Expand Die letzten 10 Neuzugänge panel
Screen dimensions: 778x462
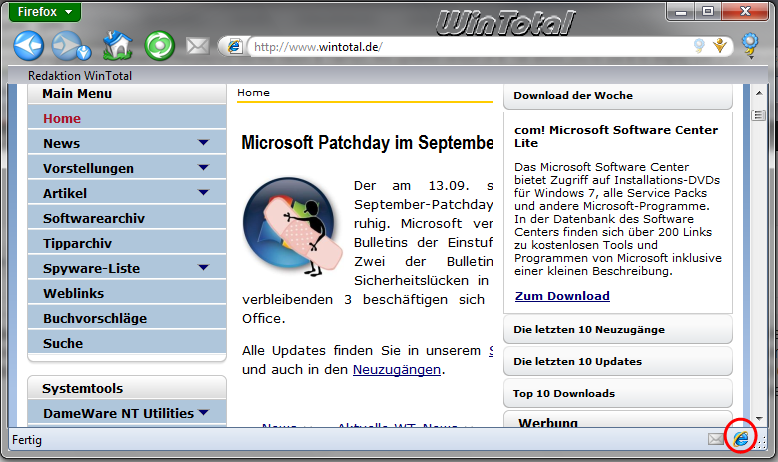click(x=618, y=330)
